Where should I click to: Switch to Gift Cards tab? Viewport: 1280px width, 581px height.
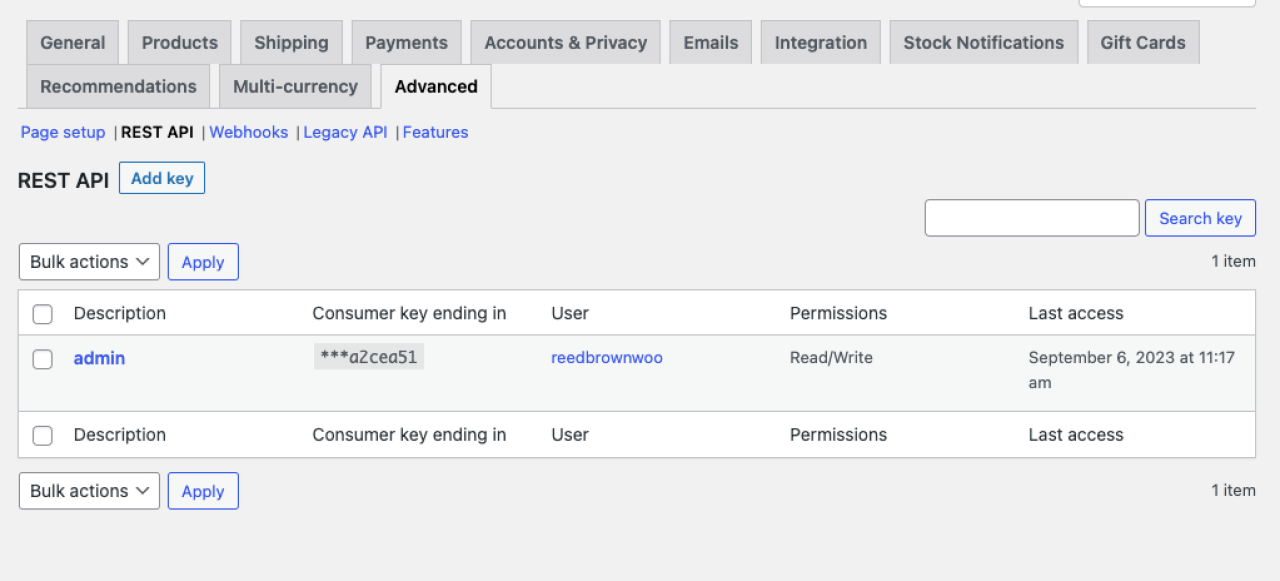[x=1143, y=43]
